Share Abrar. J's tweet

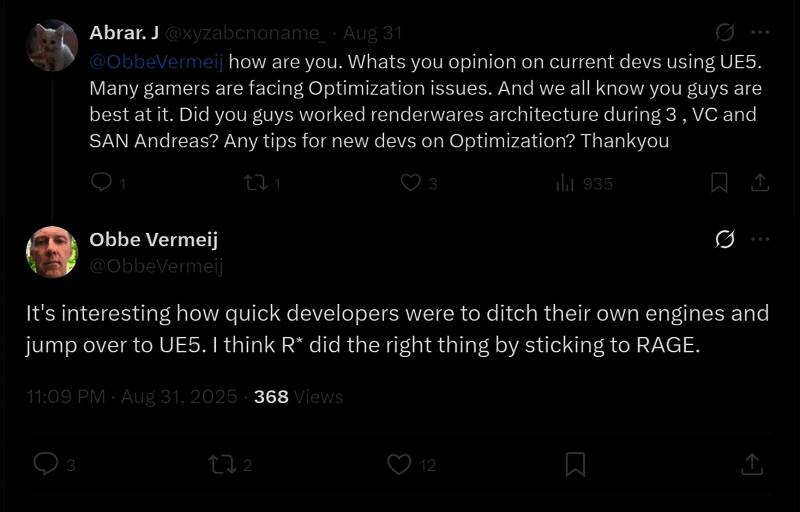760,183
